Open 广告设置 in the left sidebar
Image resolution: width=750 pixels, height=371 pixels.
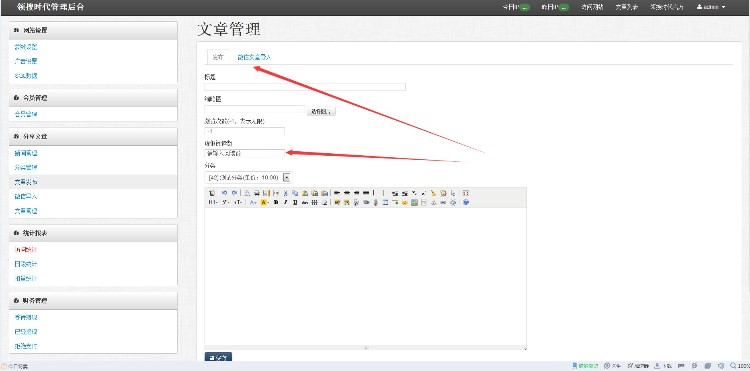click(26, 61)
